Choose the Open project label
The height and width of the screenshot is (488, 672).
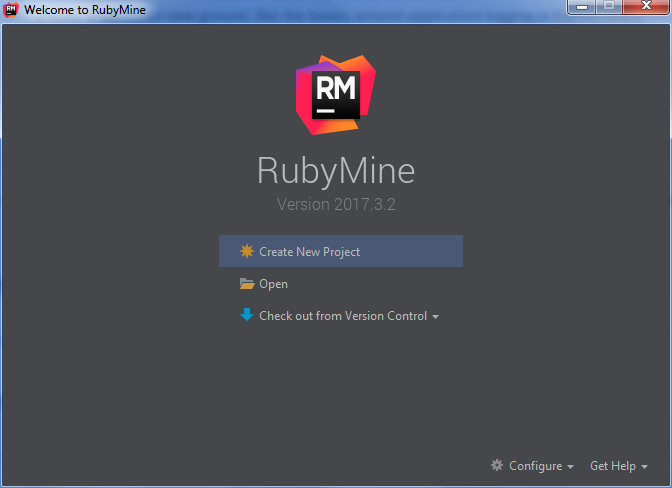tap(273, 284)
